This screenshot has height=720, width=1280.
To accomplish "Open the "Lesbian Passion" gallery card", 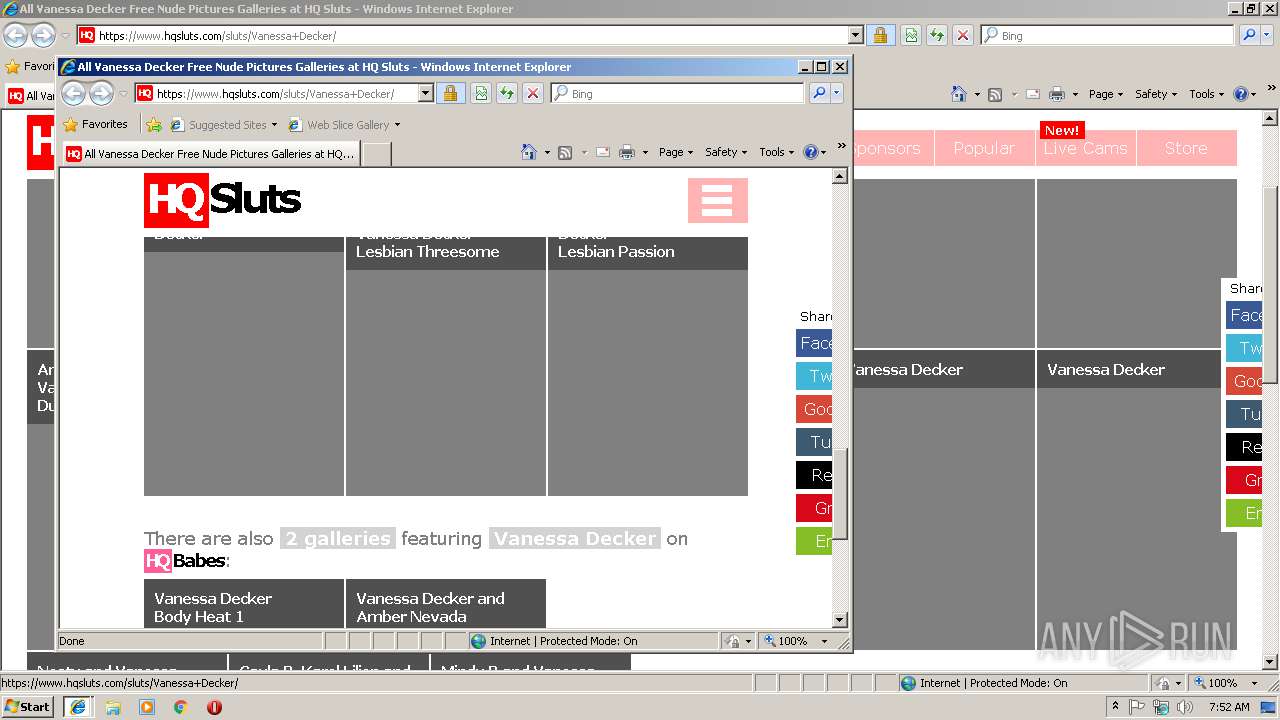I will click(x=647, y=365).
